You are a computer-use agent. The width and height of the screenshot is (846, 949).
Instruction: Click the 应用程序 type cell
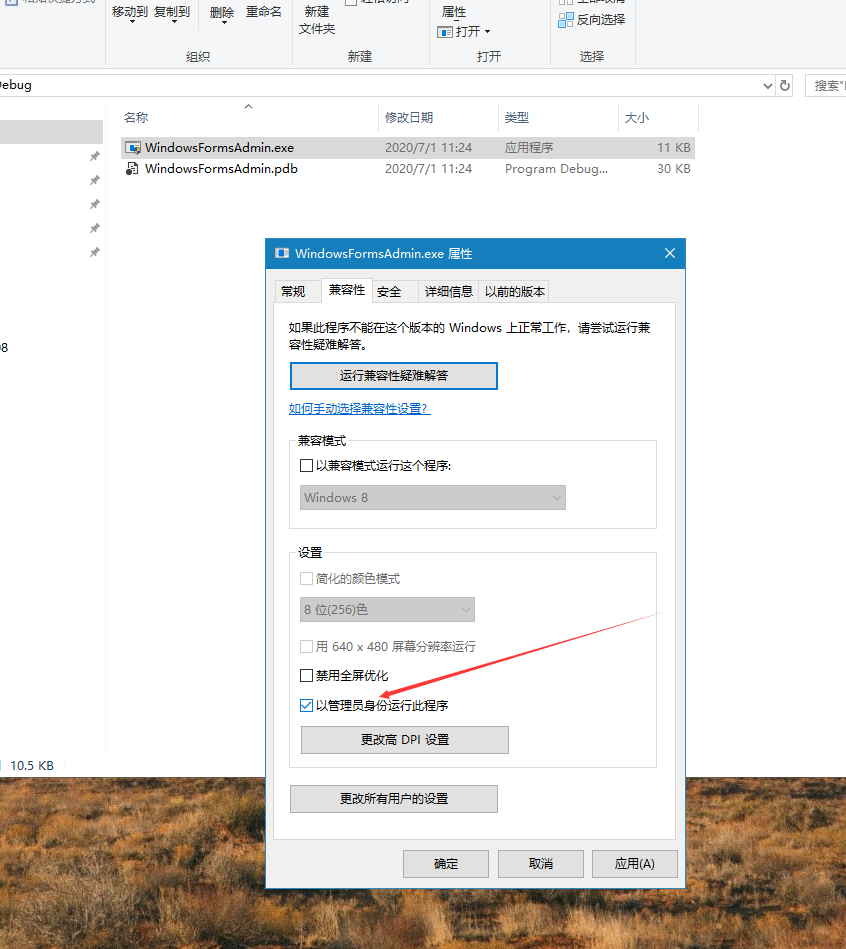pos(529,148)
